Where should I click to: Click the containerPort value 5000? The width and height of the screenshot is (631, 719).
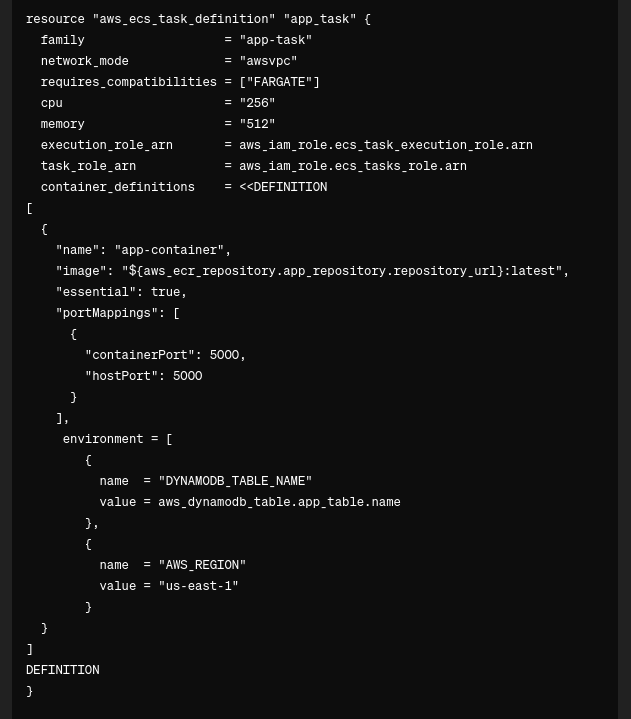[224, 355]
